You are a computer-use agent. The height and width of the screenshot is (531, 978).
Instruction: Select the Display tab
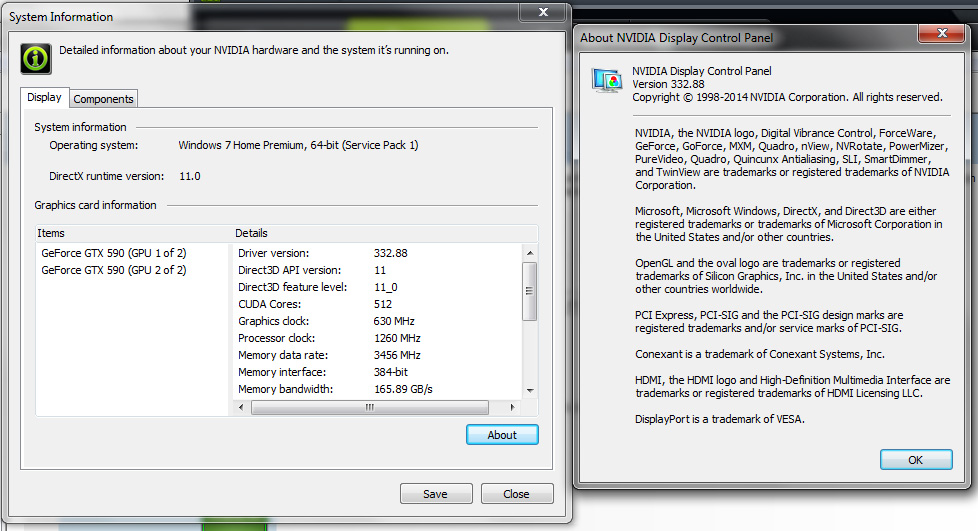coord(44,97)
